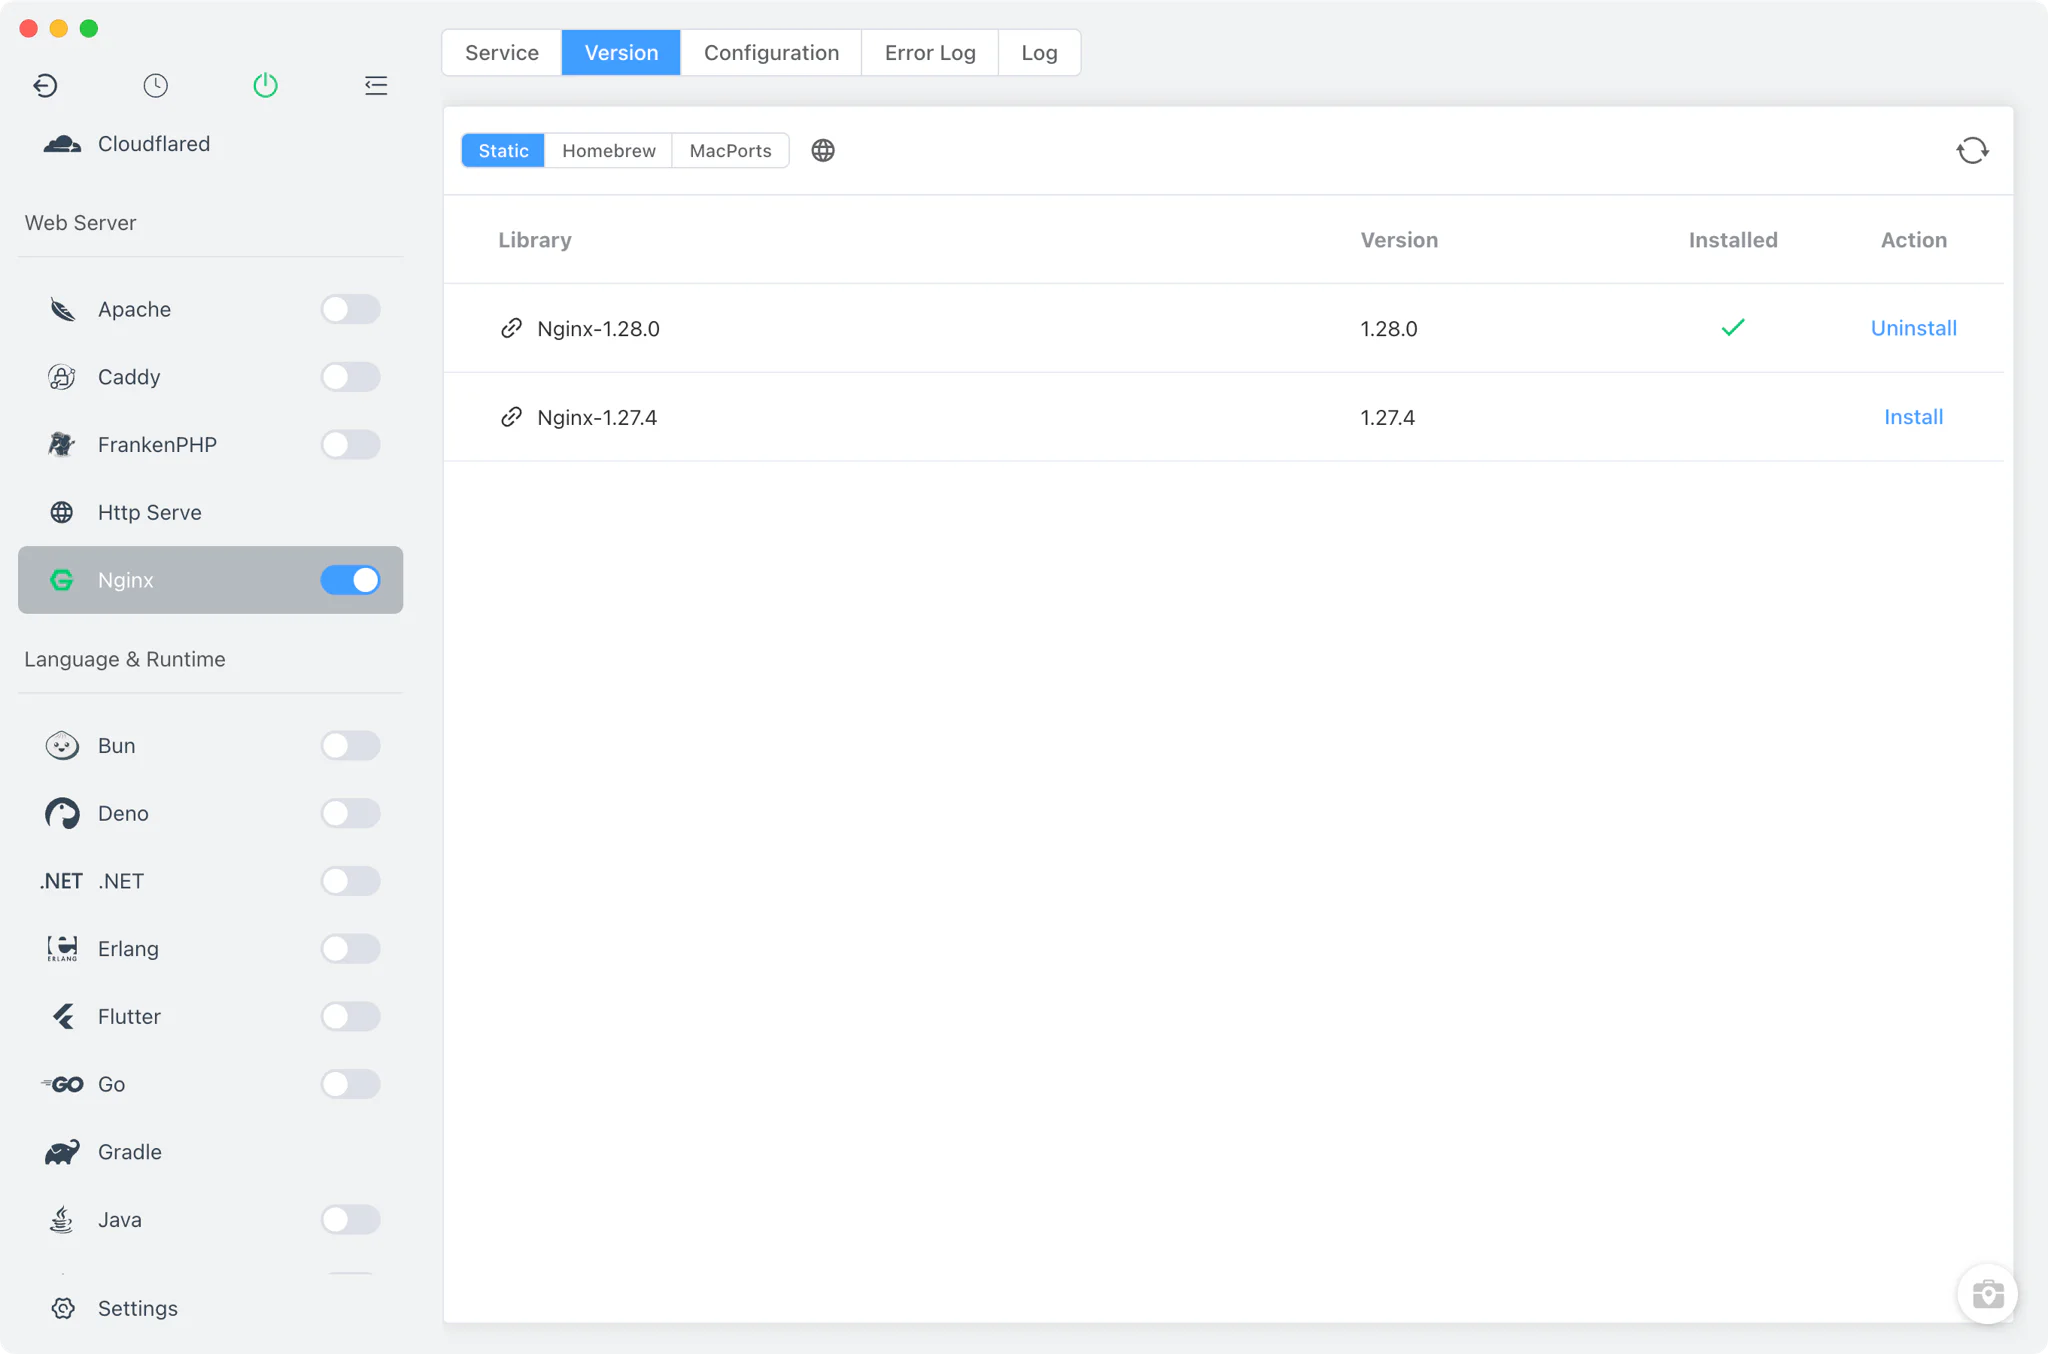Click the Bun icon
Viewport: 2048px width, 1354px height.
pos(62,746)
